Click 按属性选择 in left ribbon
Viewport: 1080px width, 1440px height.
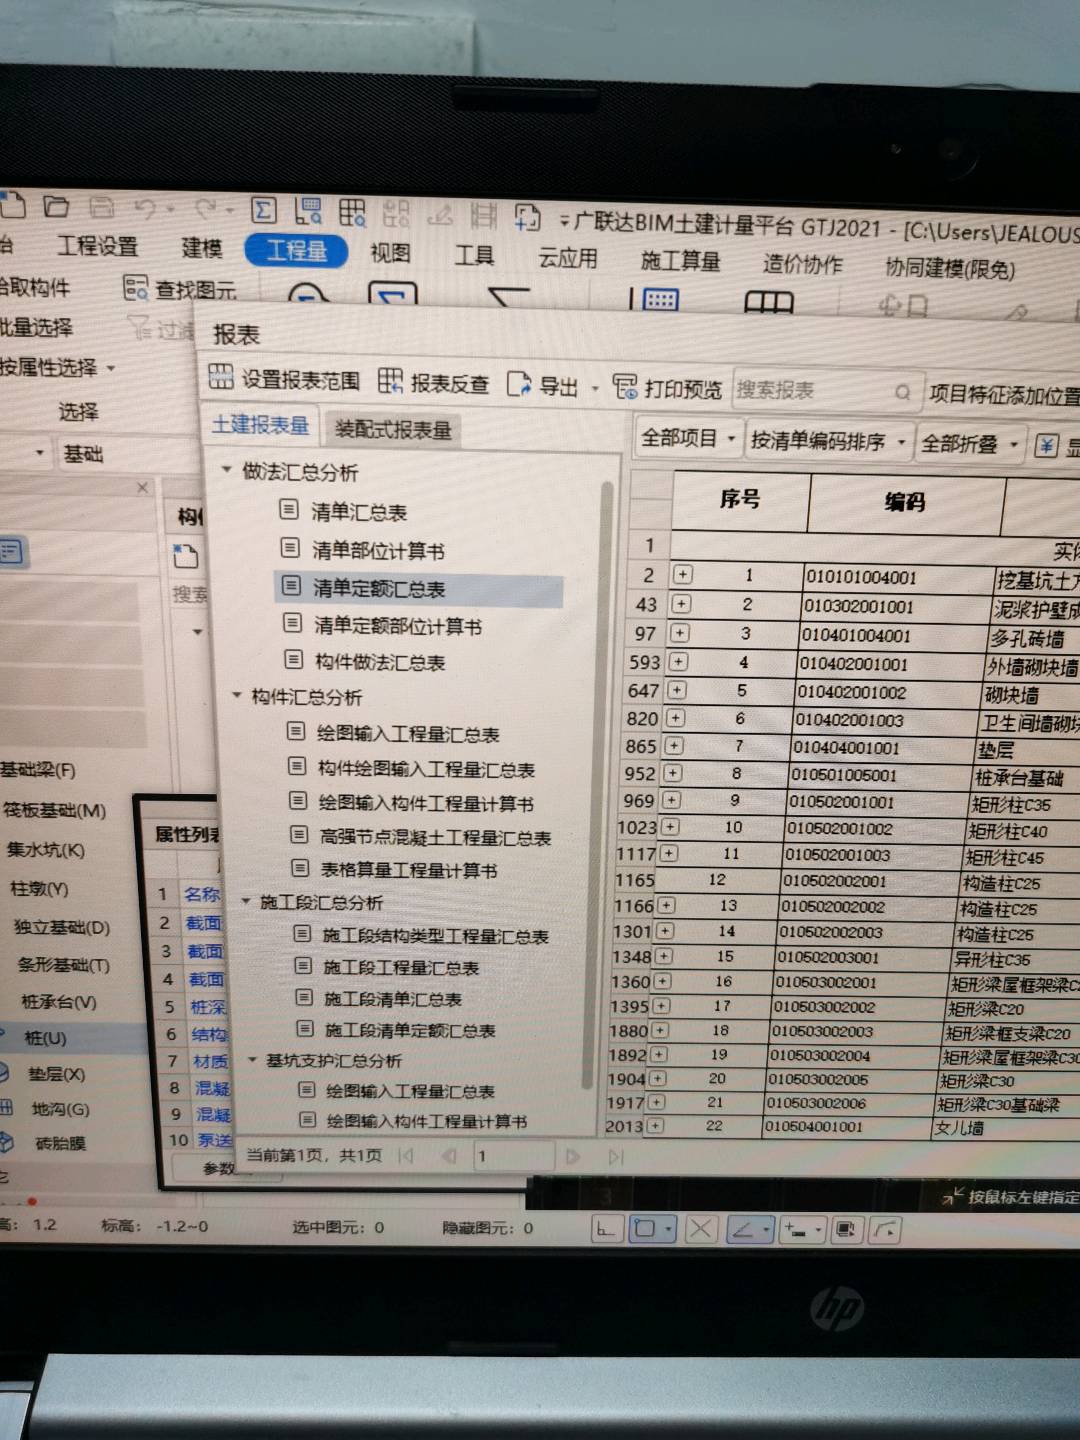click(58, 367)
